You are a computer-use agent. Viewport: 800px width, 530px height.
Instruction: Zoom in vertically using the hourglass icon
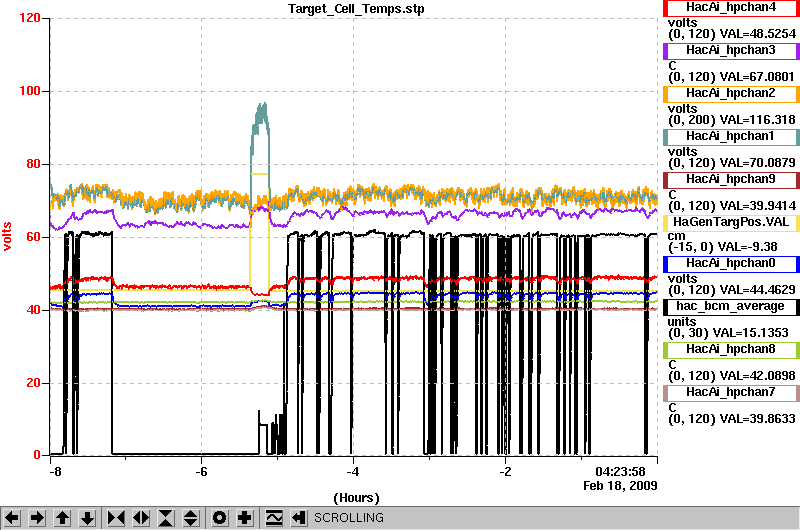(x=166, y=518)
